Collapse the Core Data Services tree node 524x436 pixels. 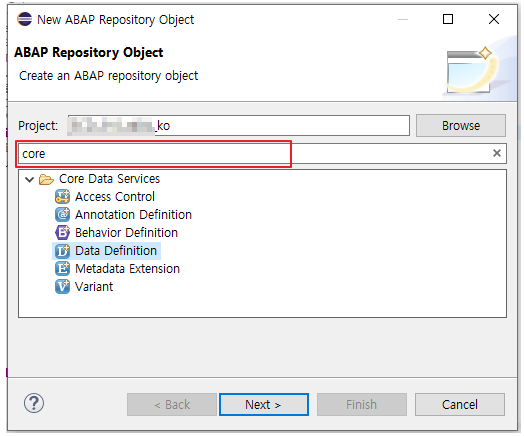point(29,179)
